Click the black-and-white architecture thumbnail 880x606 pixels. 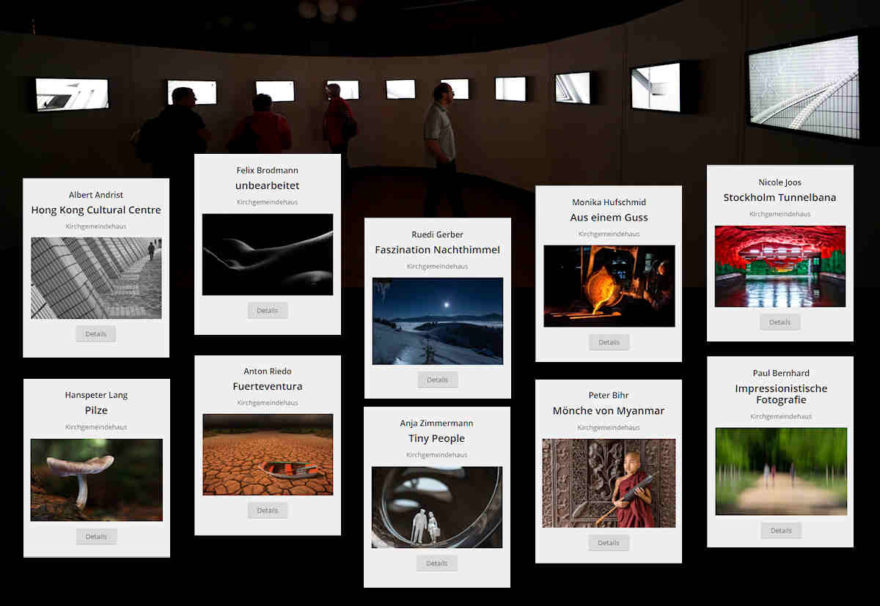[x=96, y=278]
